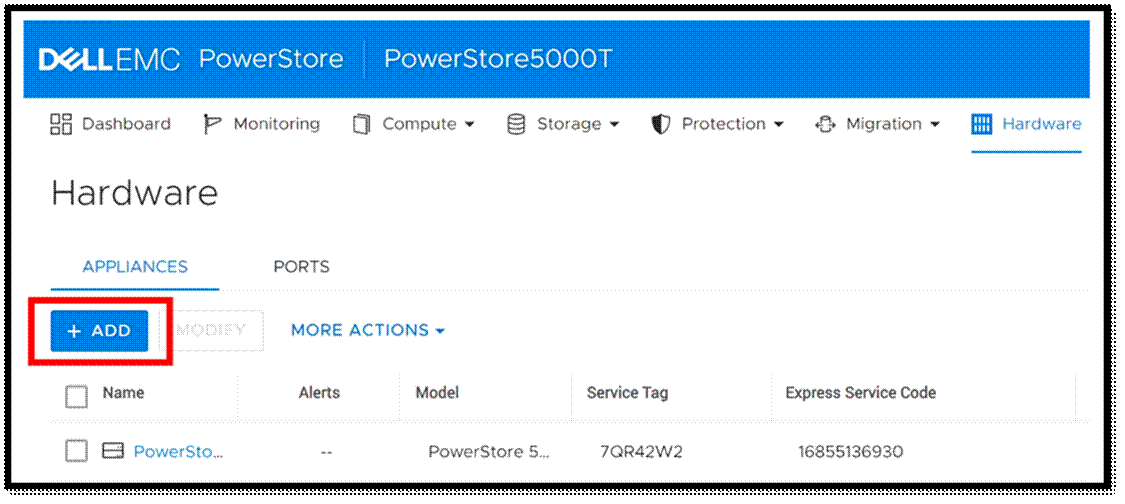Click the Monitoring flag icon
The width and height of the screenshot is (1125, 504).
(x=212, y=124)
